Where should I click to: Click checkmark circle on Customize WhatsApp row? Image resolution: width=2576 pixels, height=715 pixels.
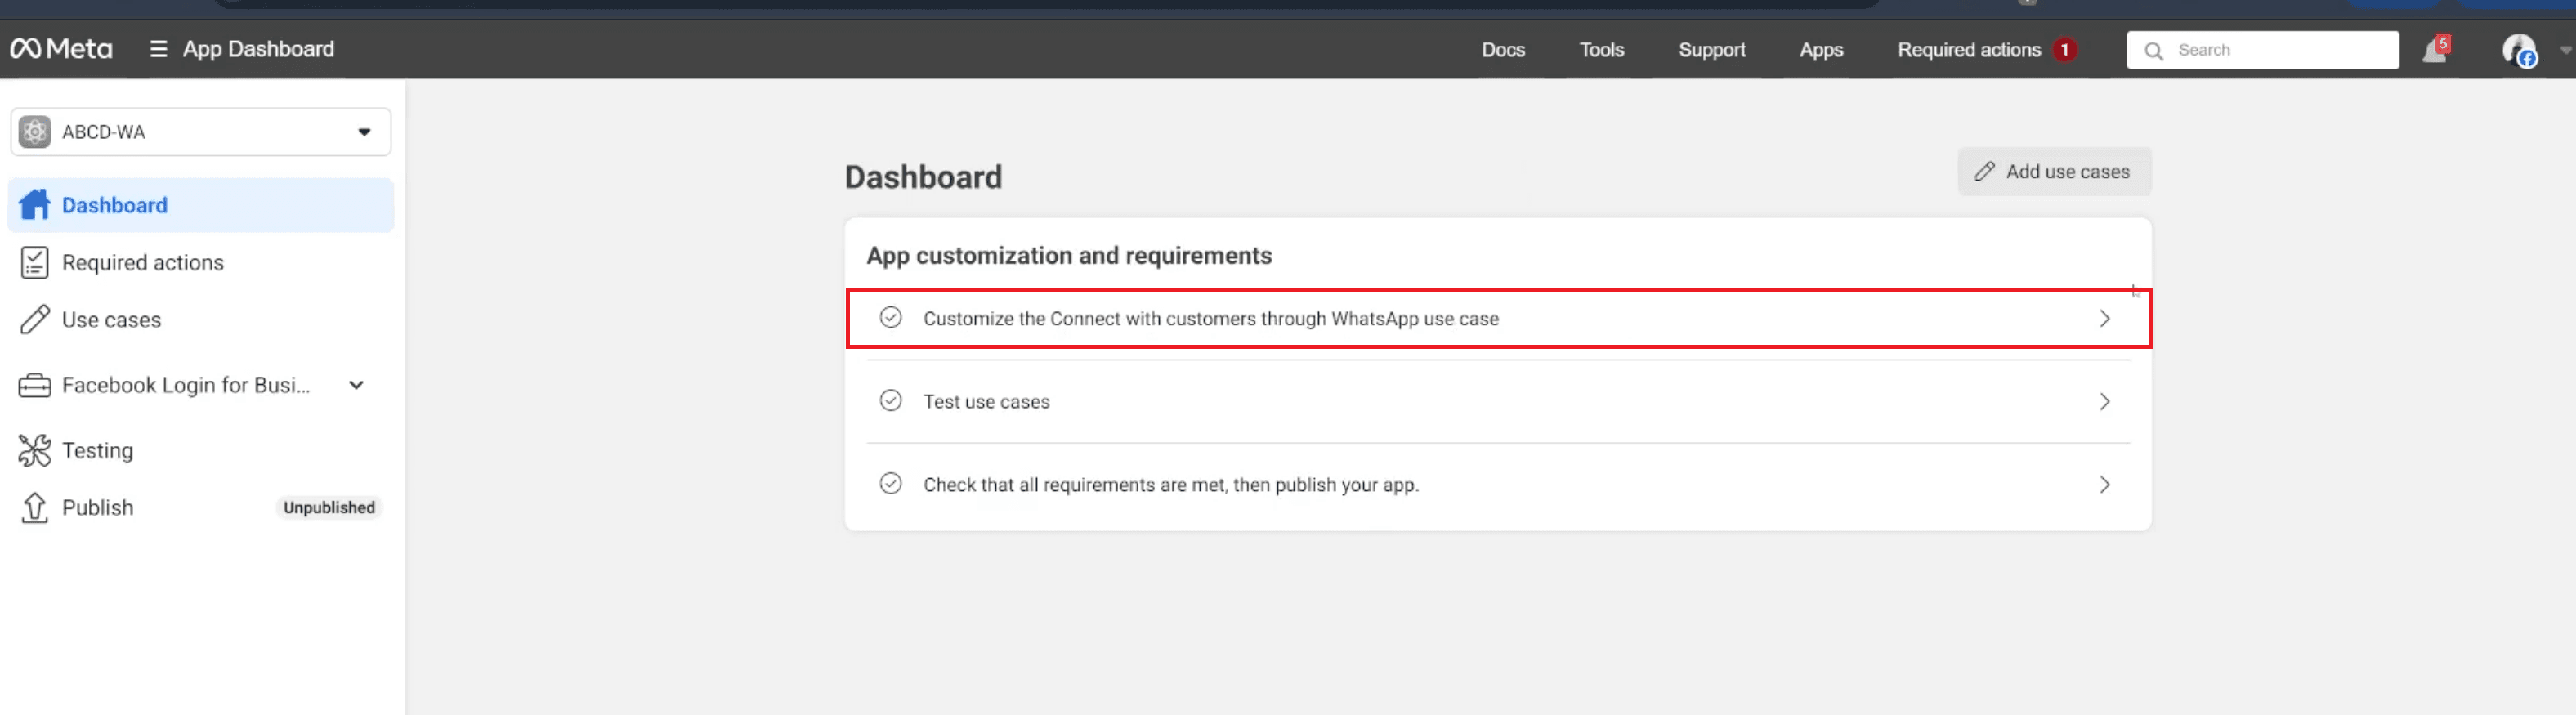coord(890,318)
